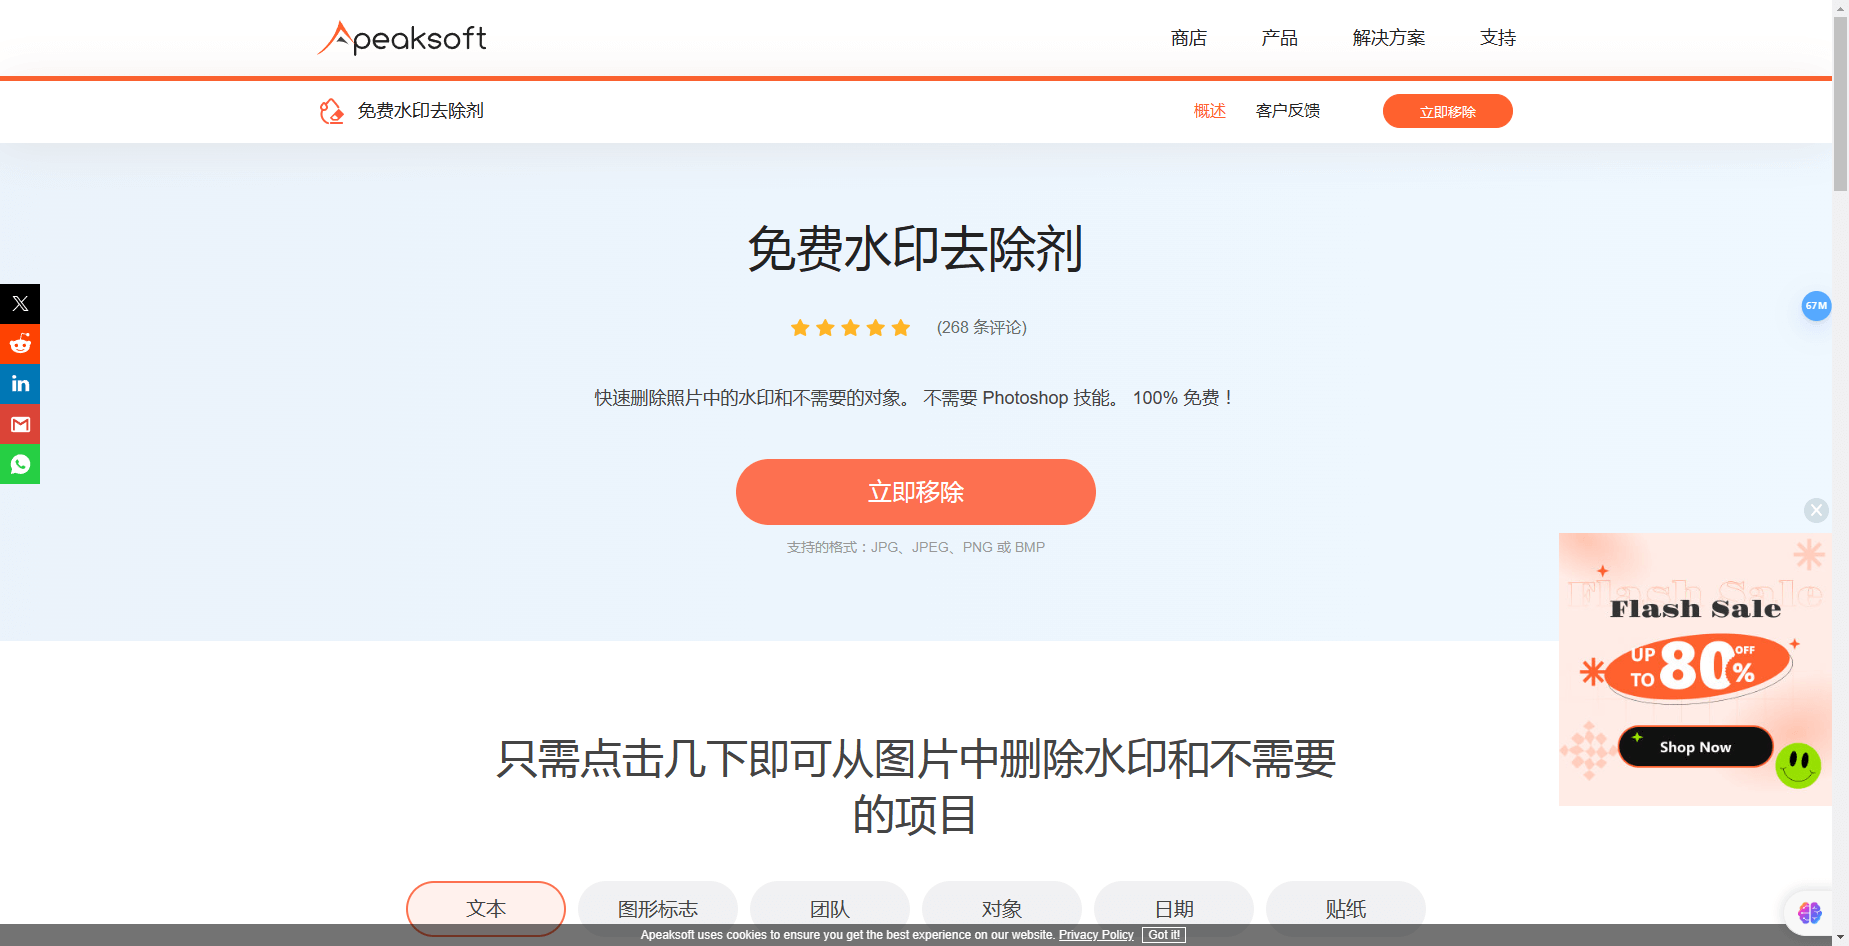Click the blue 67M badge icon
Screen dimensions: 1849x946
pyautogui.click(x=1816, y=306)
